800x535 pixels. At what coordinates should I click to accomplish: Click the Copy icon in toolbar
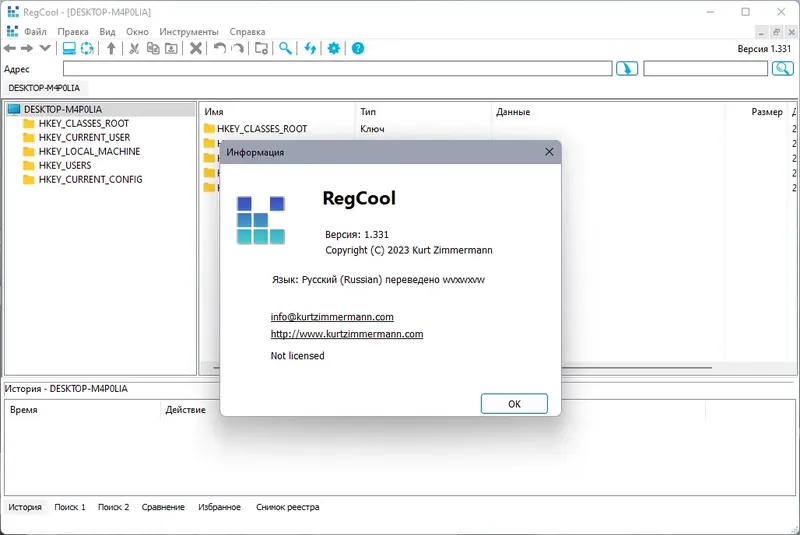[153, 48]
